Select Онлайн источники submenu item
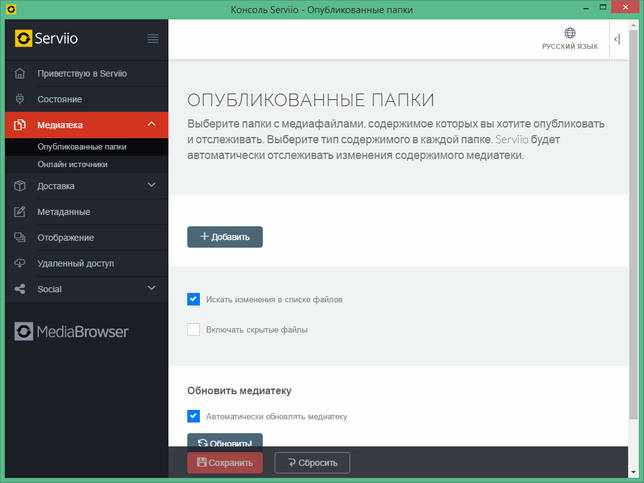 coord(87,164)
